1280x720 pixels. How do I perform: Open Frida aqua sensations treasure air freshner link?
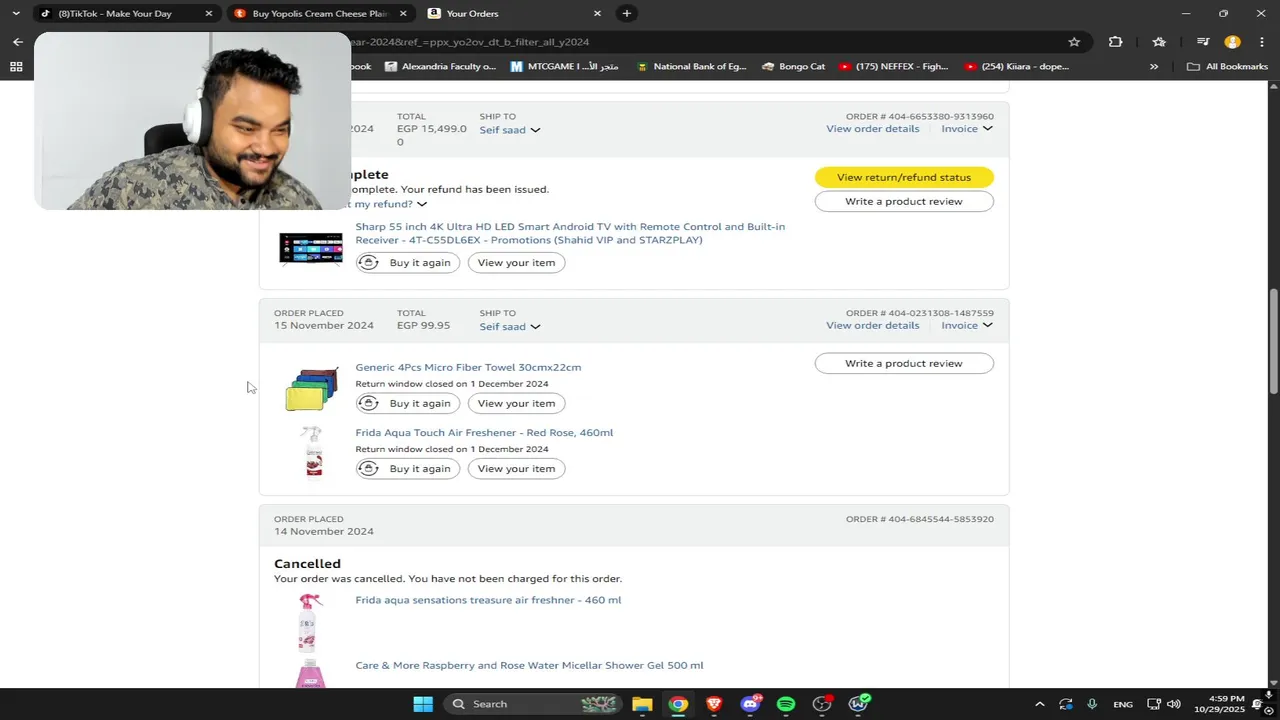coord(488,600)
